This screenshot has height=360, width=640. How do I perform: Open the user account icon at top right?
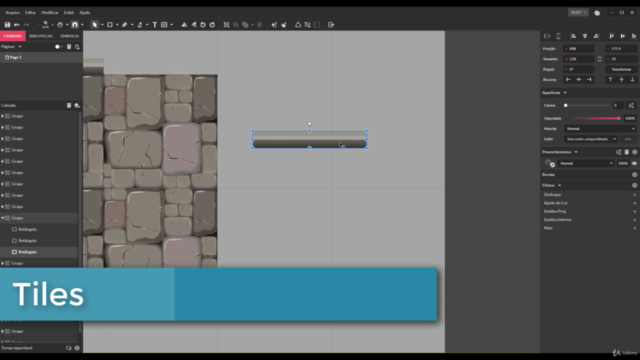point(597,13)
